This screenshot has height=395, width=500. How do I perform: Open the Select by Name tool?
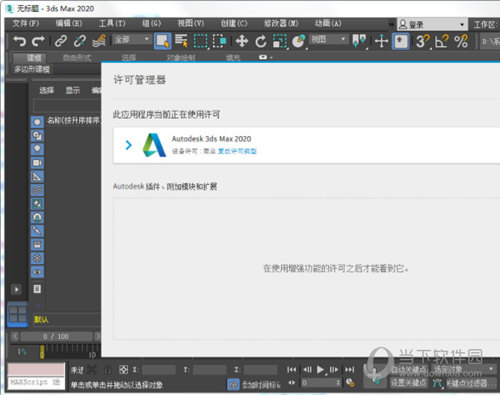181,41
